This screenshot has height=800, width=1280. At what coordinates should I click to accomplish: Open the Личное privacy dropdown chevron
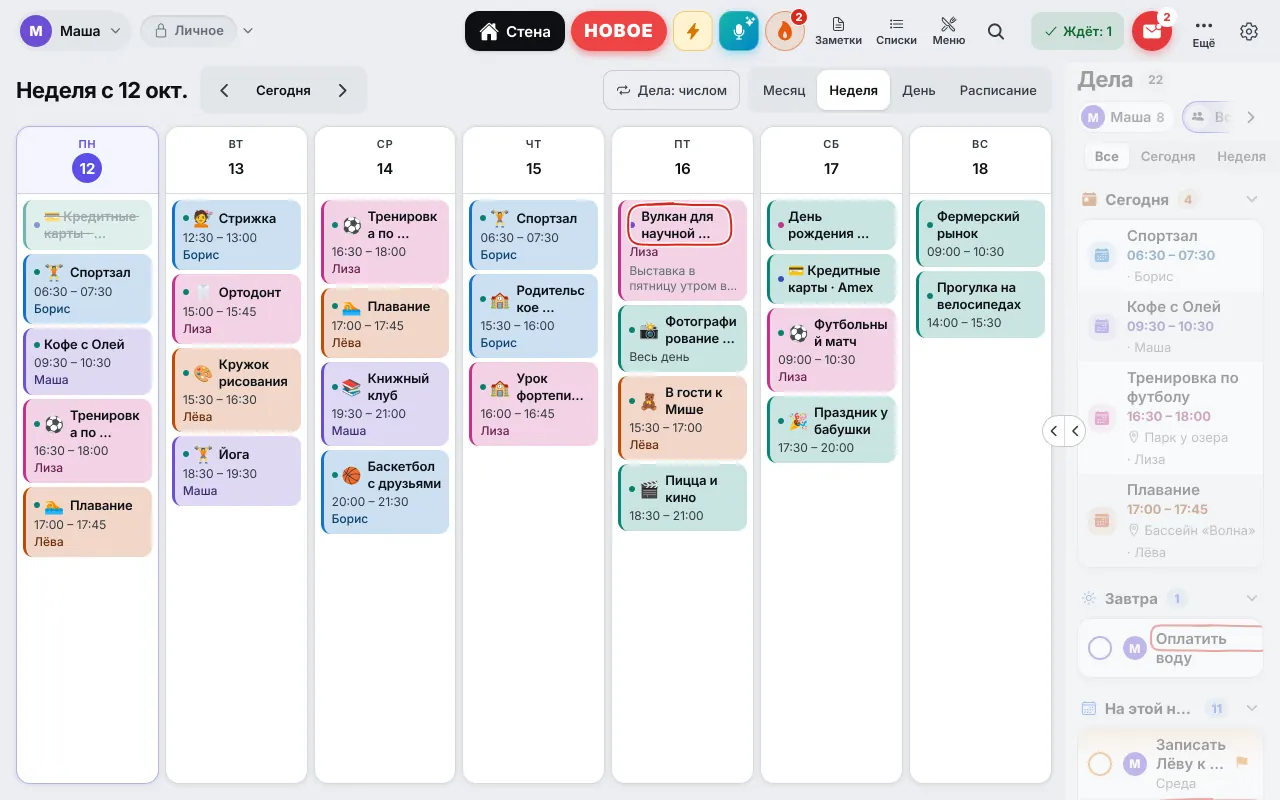pyautogui.click(x=248, y=31)
